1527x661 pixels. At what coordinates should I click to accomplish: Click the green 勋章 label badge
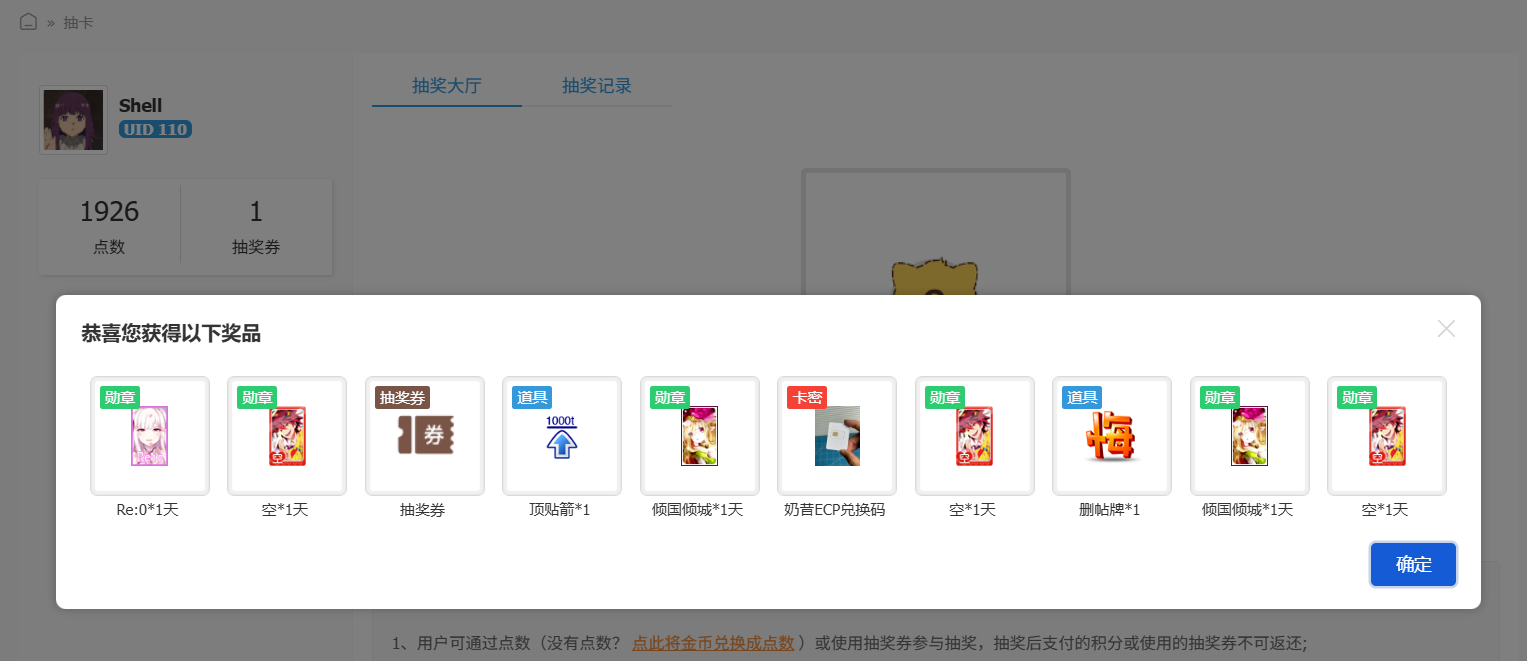coord(119,397)
